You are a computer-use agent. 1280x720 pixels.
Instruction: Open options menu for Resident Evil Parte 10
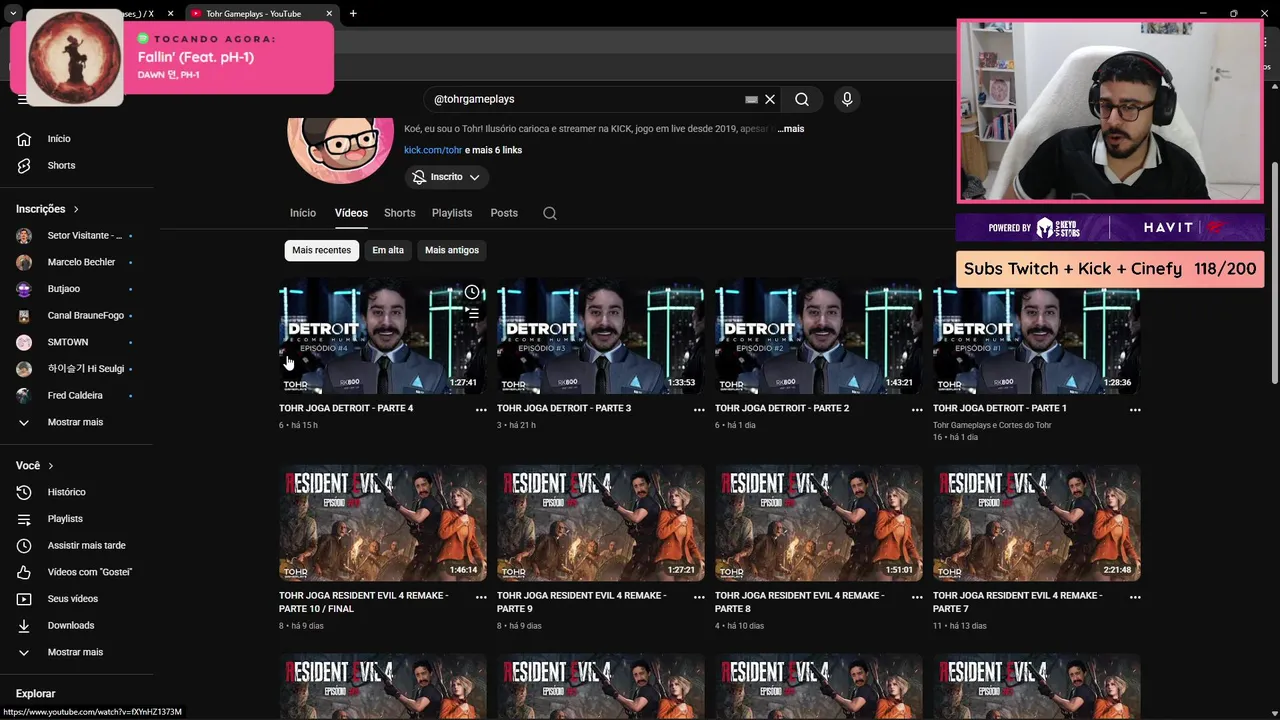[x=481, y=596]
